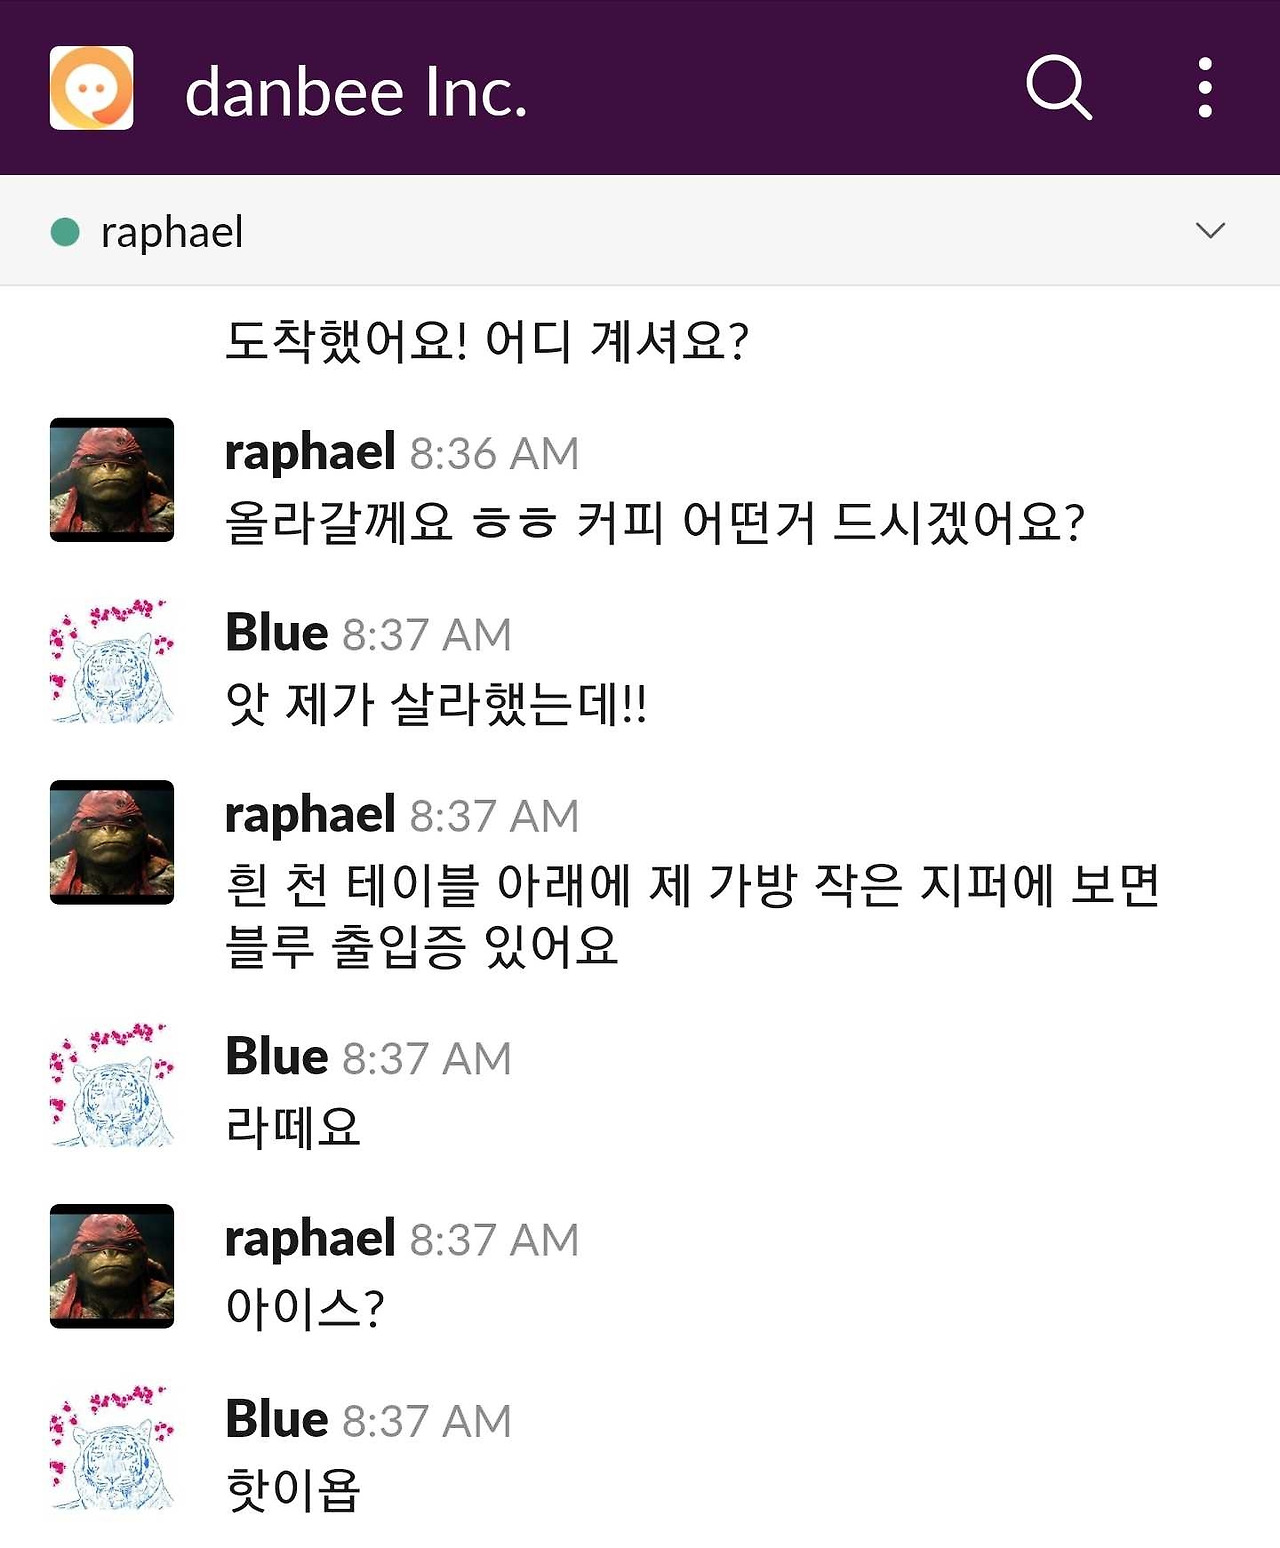This screenshot has width=1280, height=1548.
Task: Tap the message bubble reading 라떼요
Action: point(295,1128)
